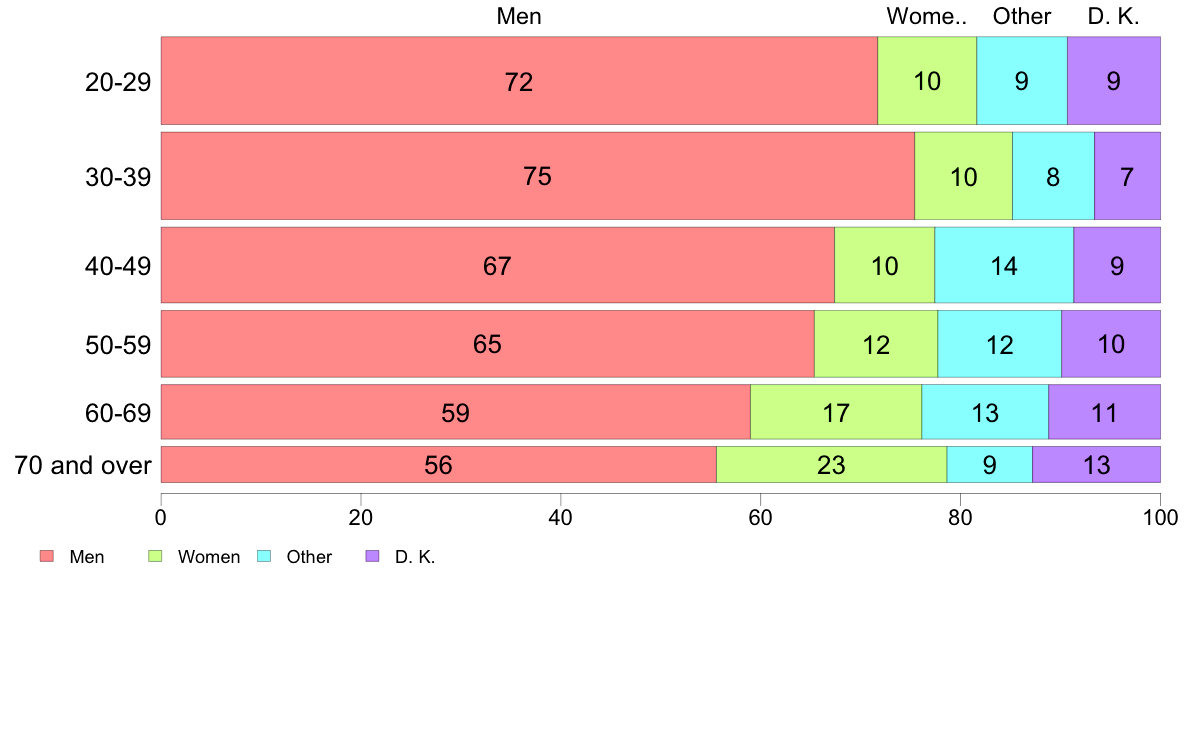Click the cyan Other legend swatch

[264, 557]
